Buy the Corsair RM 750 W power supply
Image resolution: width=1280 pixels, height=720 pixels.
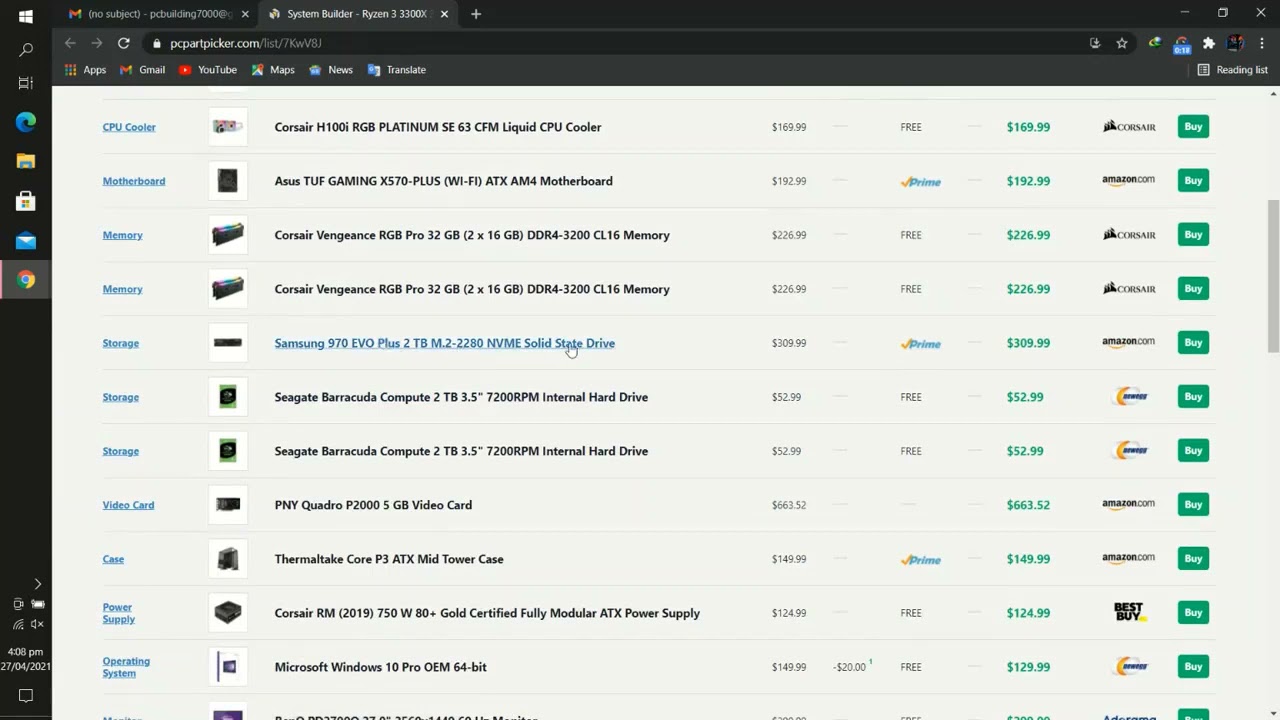tap(1193, 613)
